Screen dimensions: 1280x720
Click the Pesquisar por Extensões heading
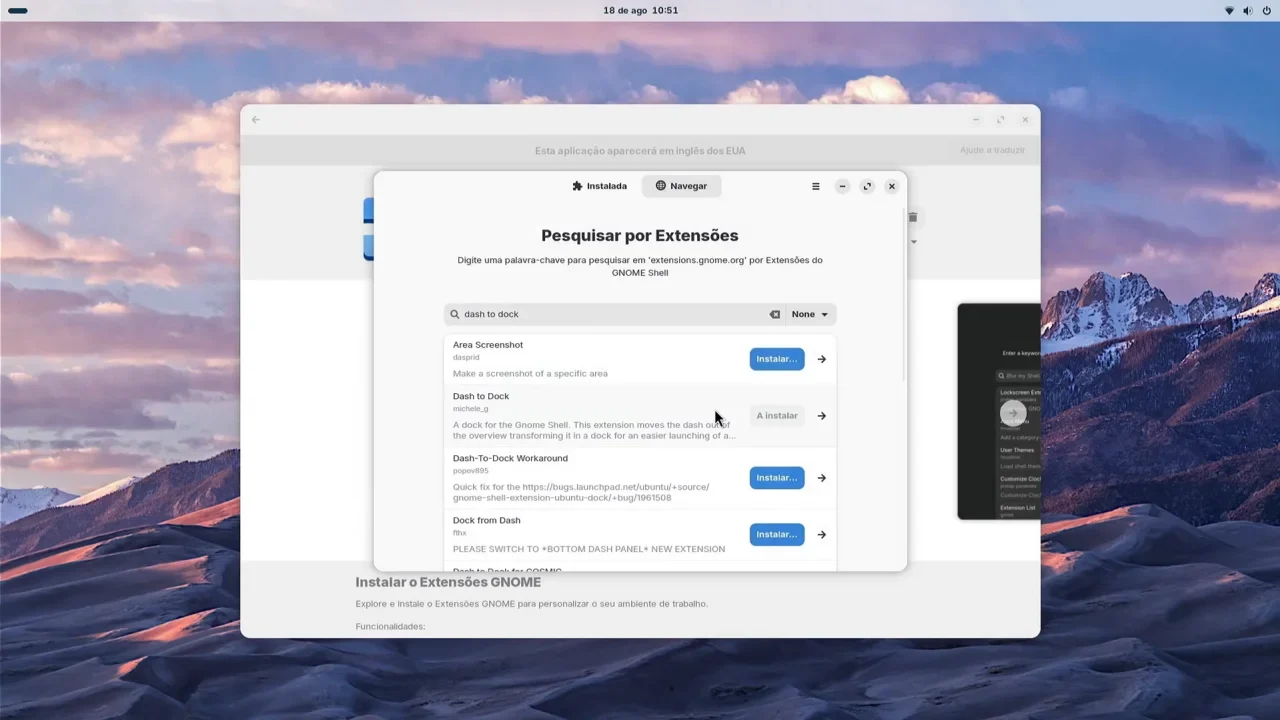tap(640, 236)
